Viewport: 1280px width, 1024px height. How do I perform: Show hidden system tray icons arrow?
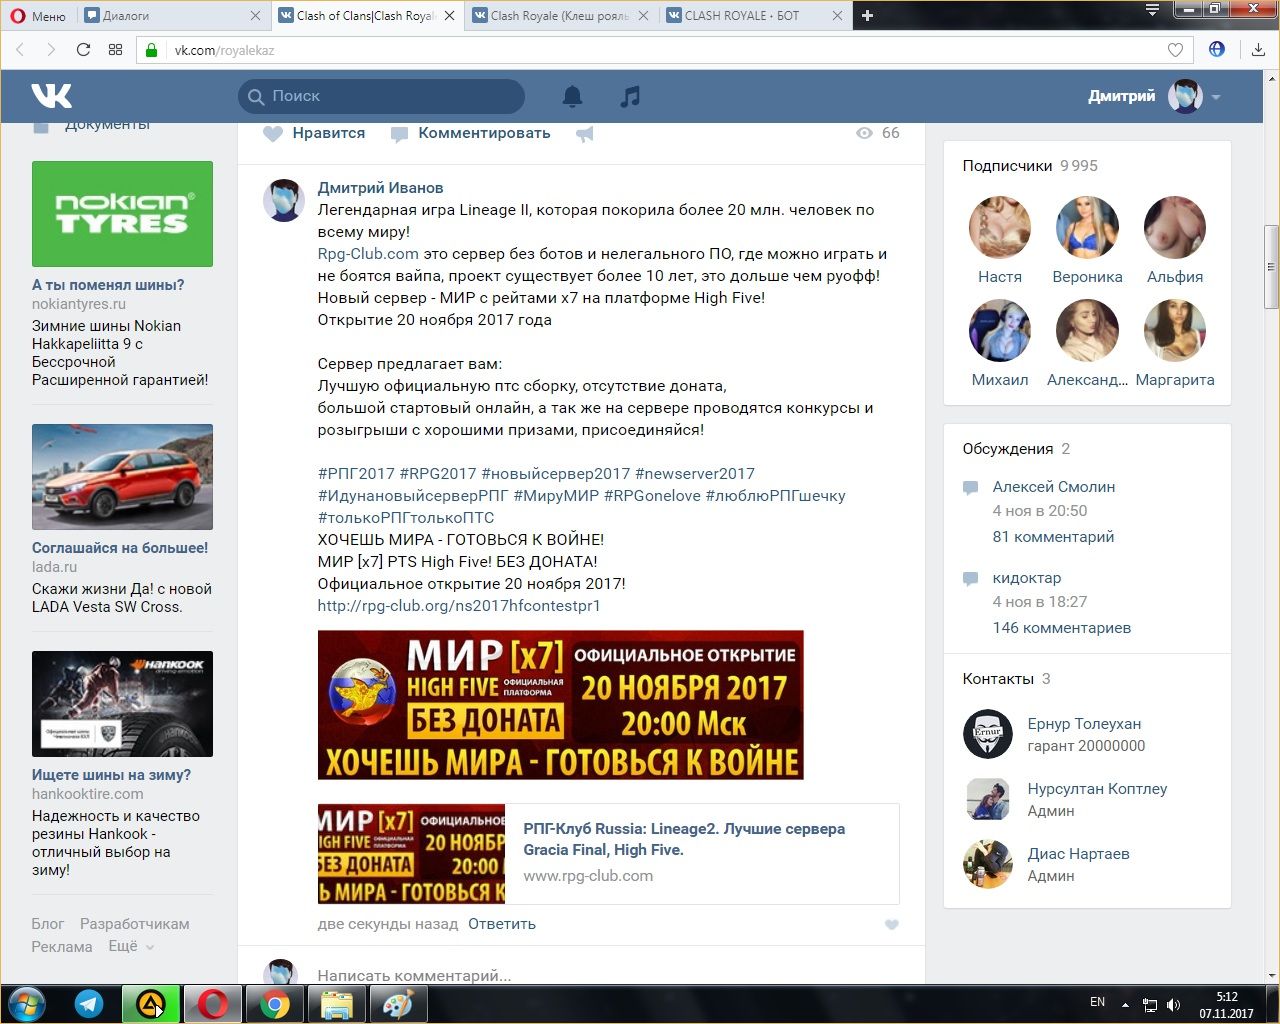(1125, 1004)
